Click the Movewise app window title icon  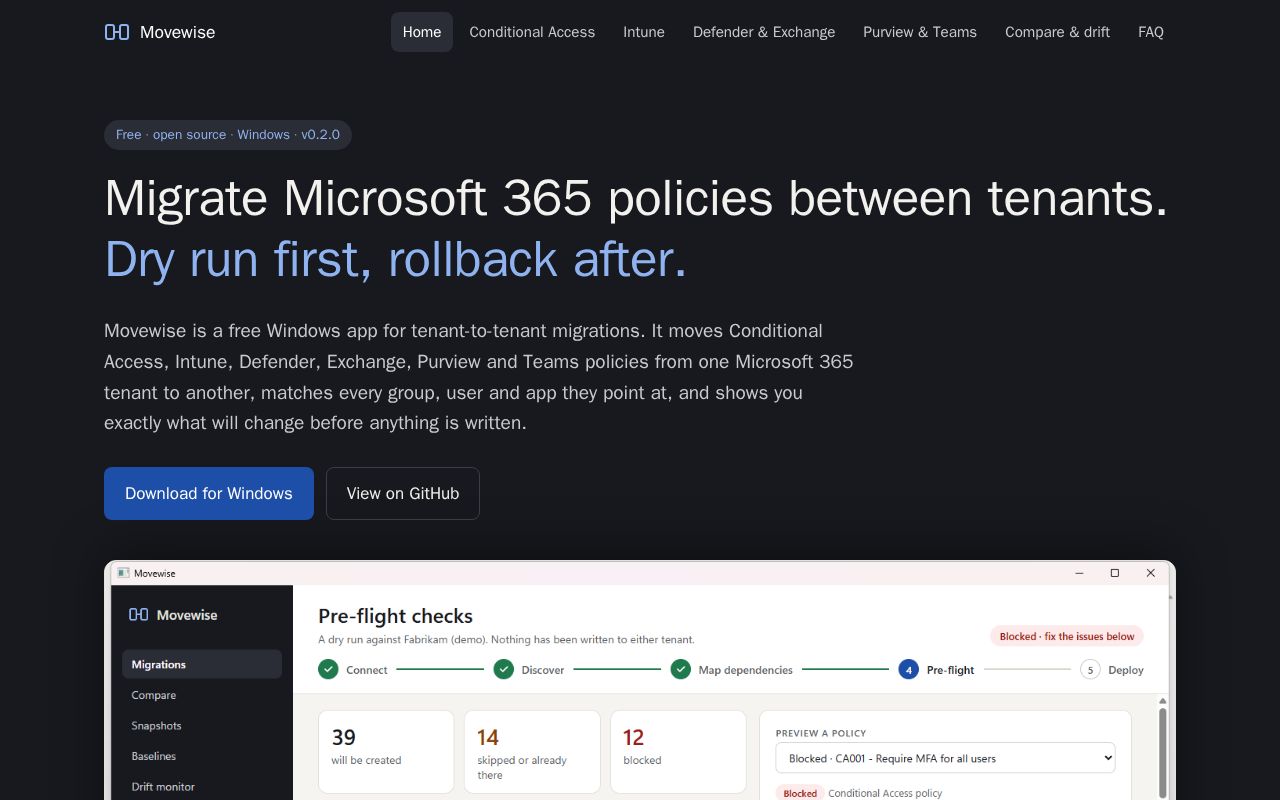[123, 573]
